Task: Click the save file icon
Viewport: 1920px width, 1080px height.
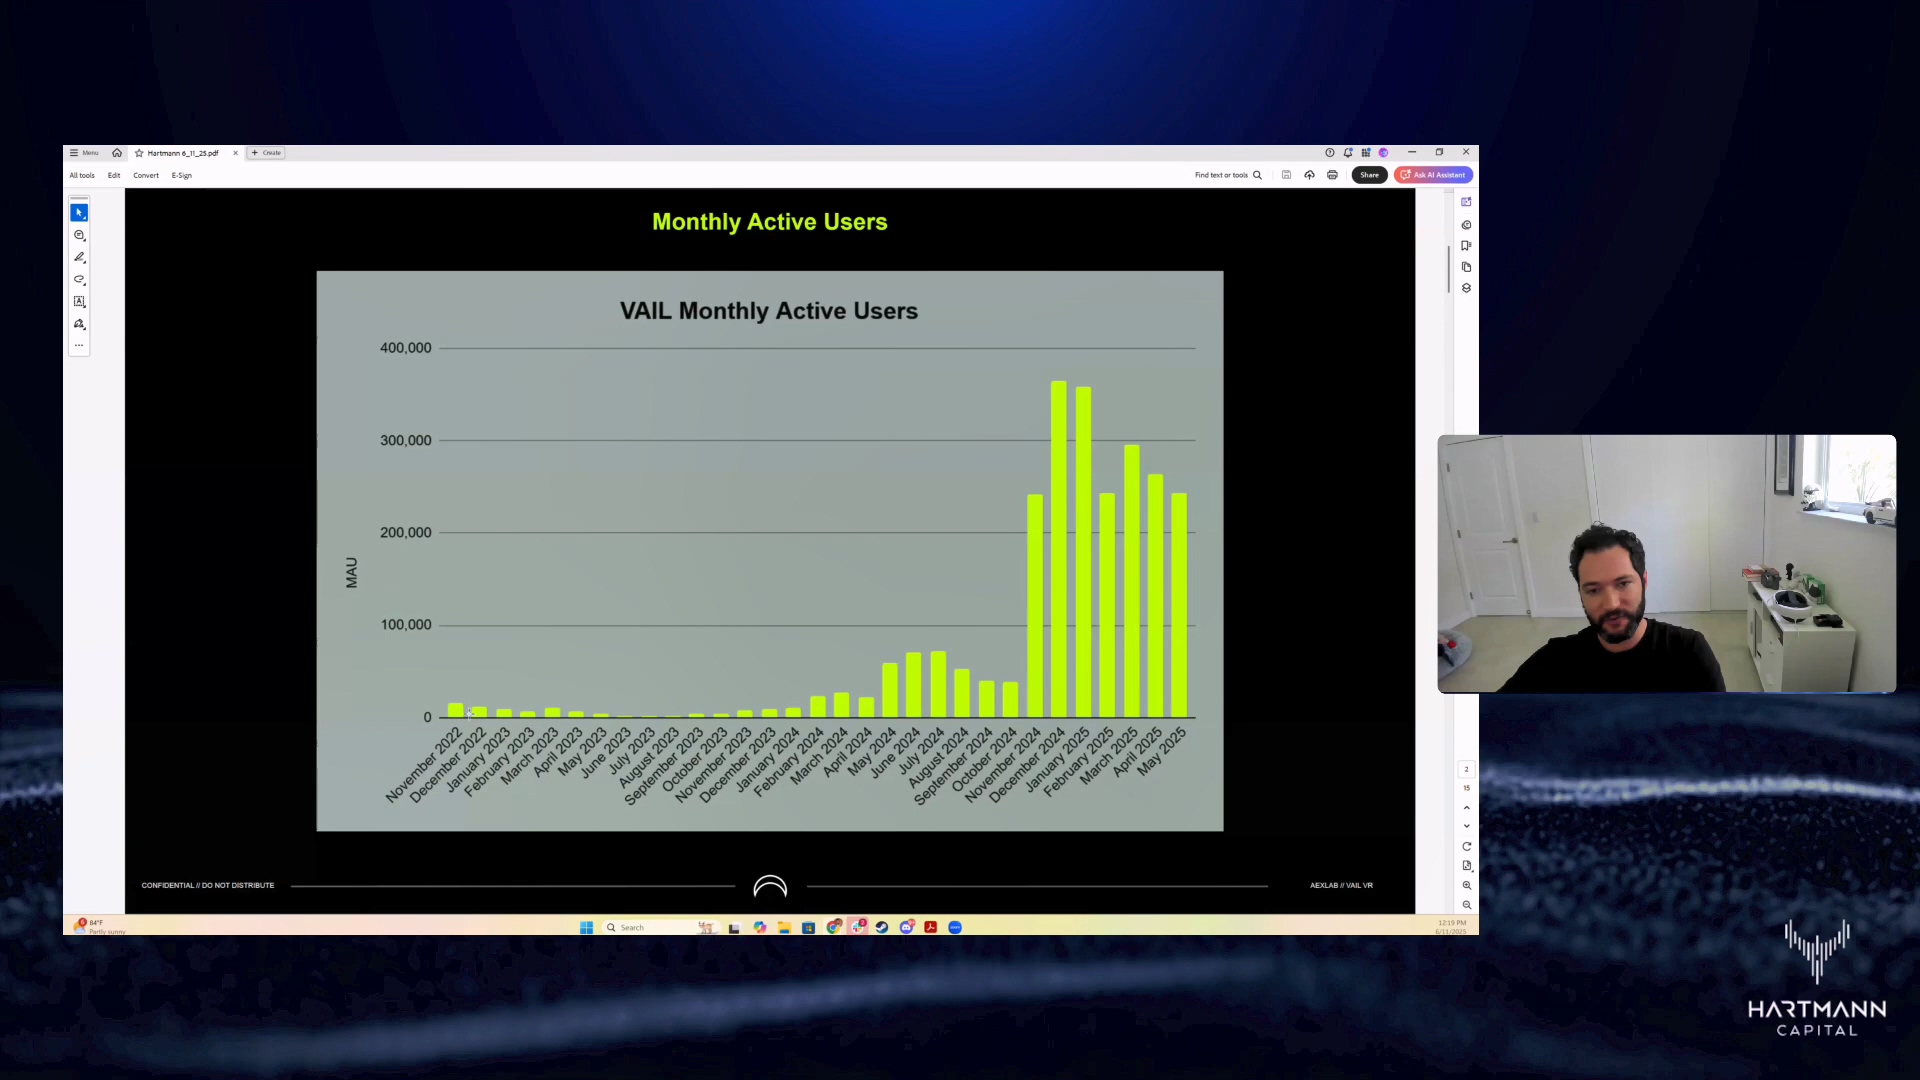Action: pos(1286,175)
